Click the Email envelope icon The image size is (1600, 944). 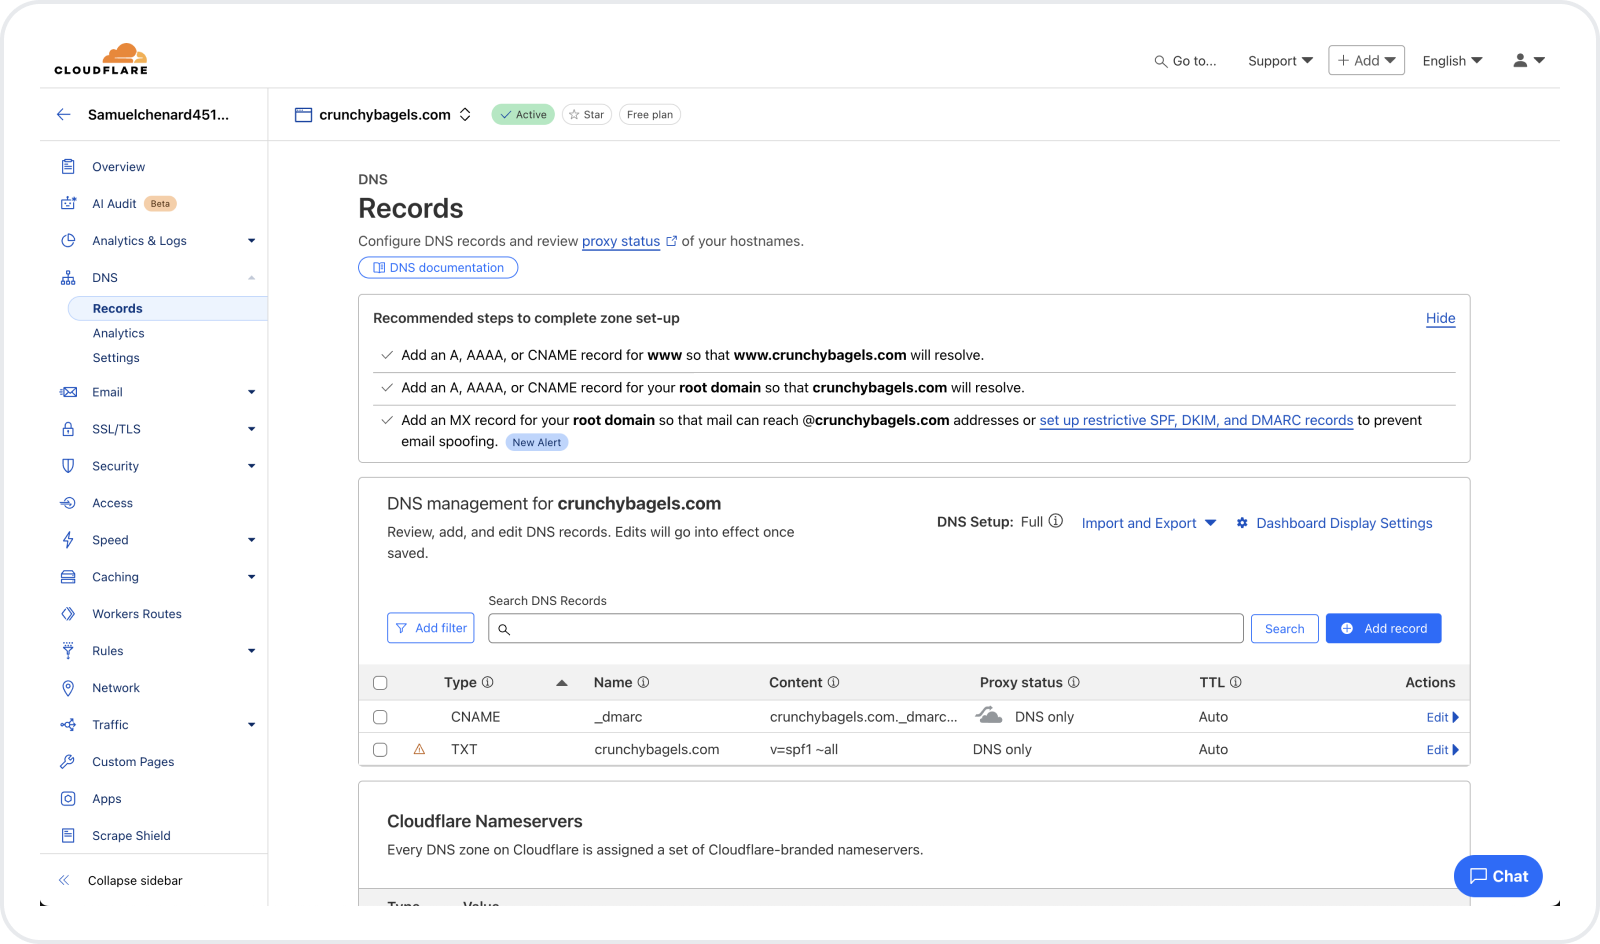68,392
